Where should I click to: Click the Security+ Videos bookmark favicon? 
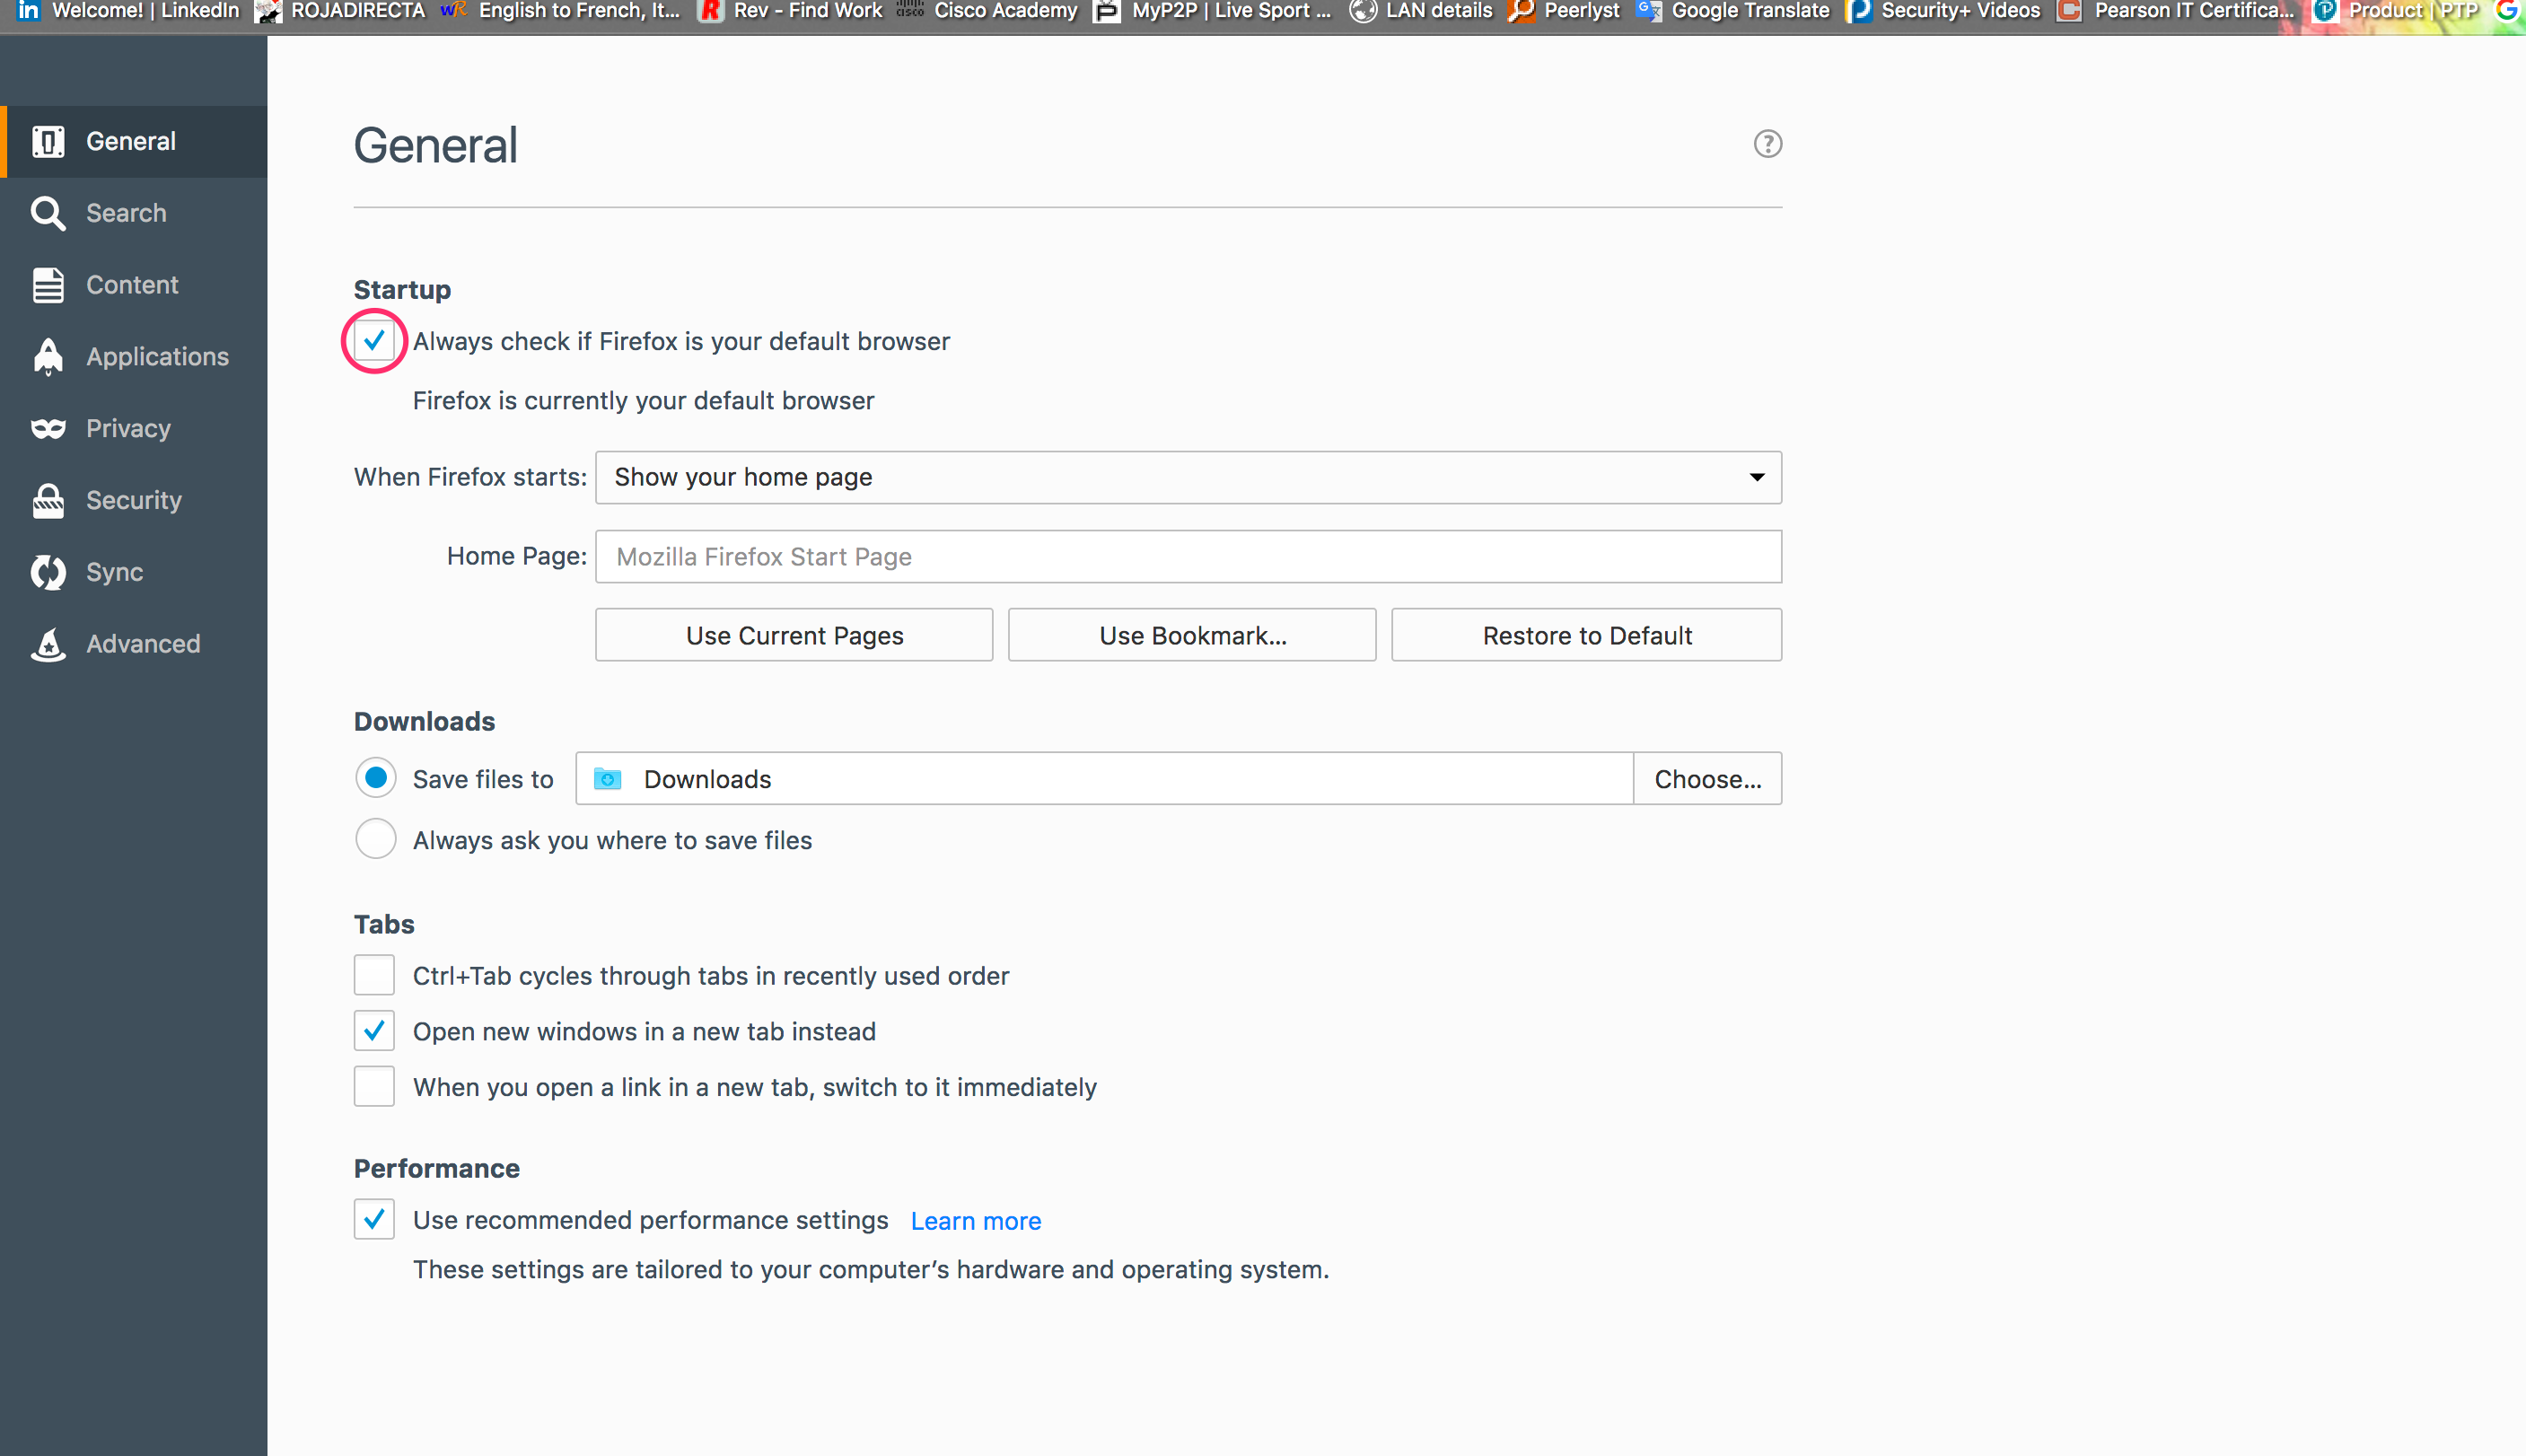point(1859,11)
